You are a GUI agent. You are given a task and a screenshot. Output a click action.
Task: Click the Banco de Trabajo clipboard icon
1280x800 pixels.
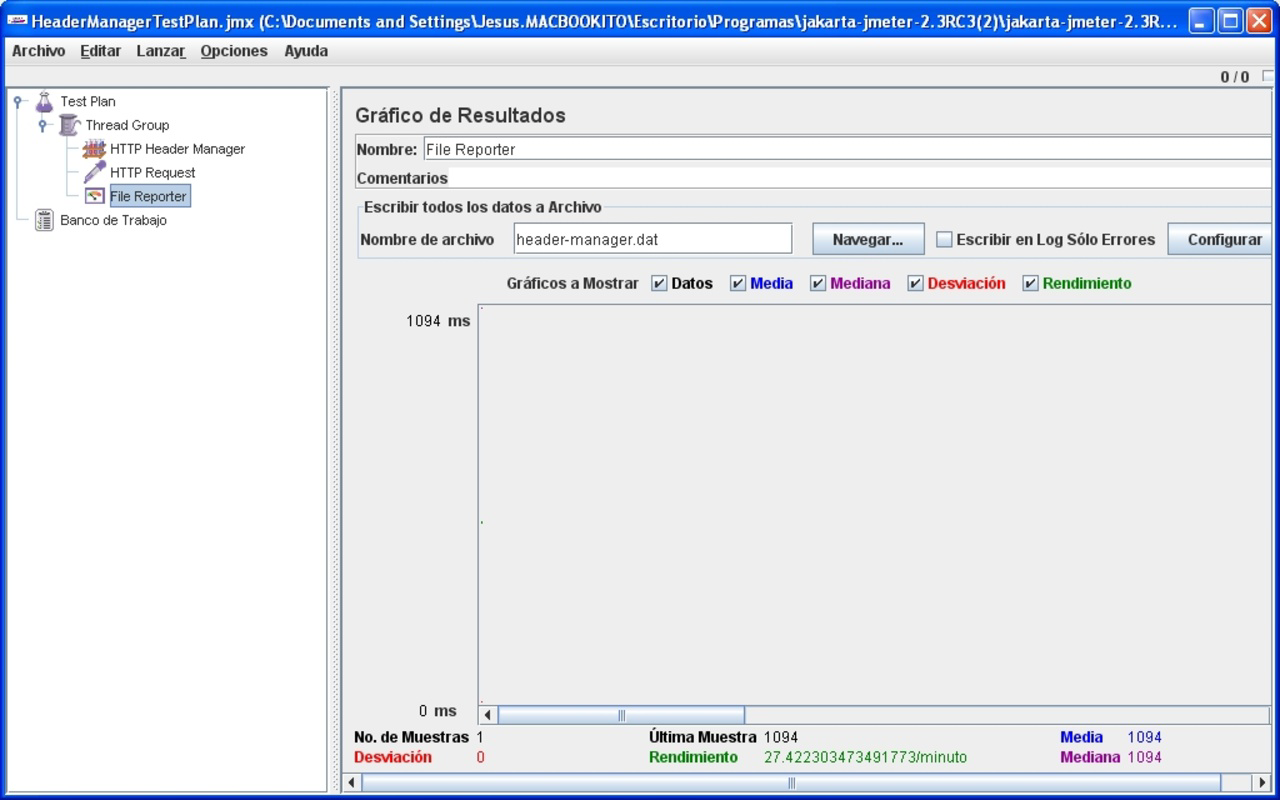pyautogui.click(x=44, y=220)
